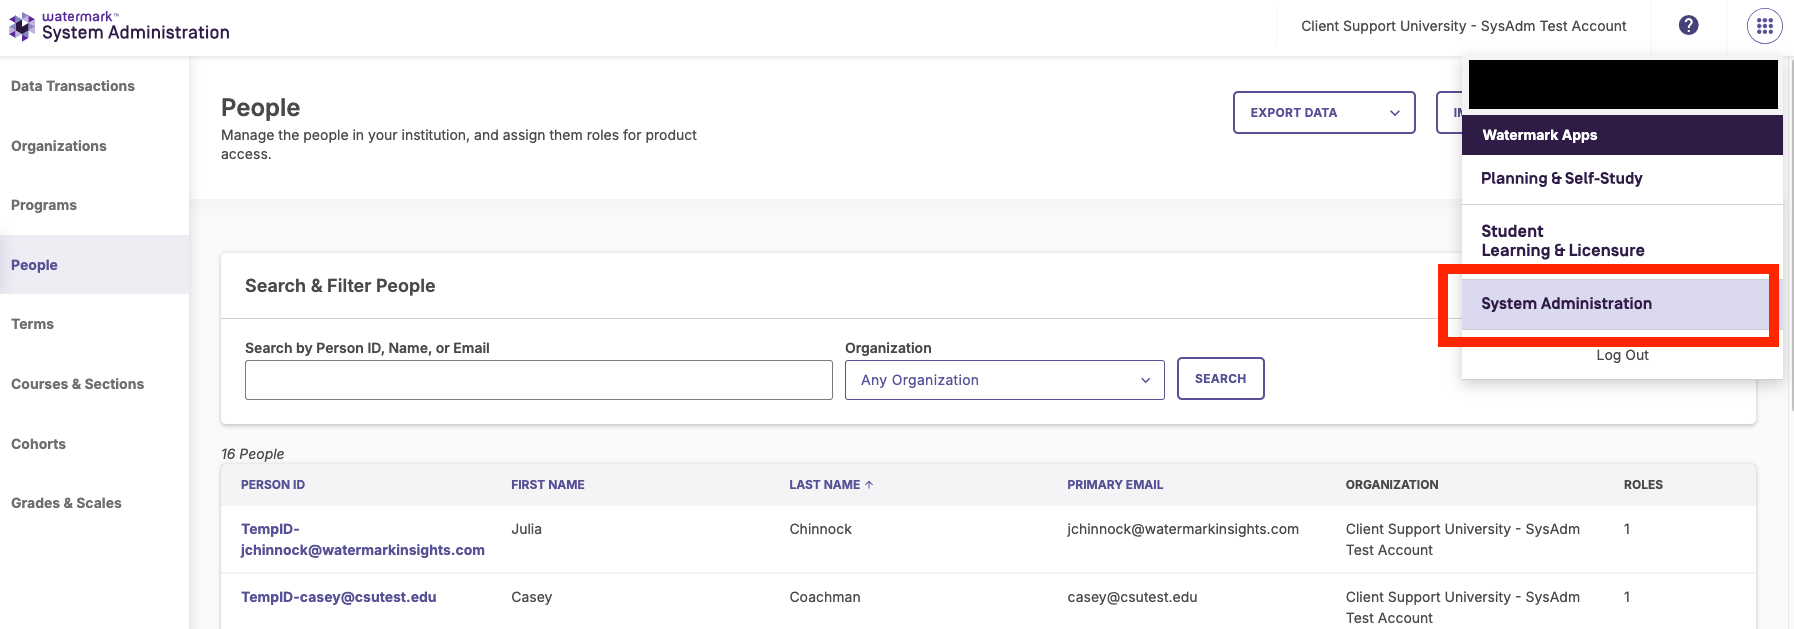Open Grades & Scales sidebar item
The width and height of the screenshot is (1794, 629).
click(66, 503)
